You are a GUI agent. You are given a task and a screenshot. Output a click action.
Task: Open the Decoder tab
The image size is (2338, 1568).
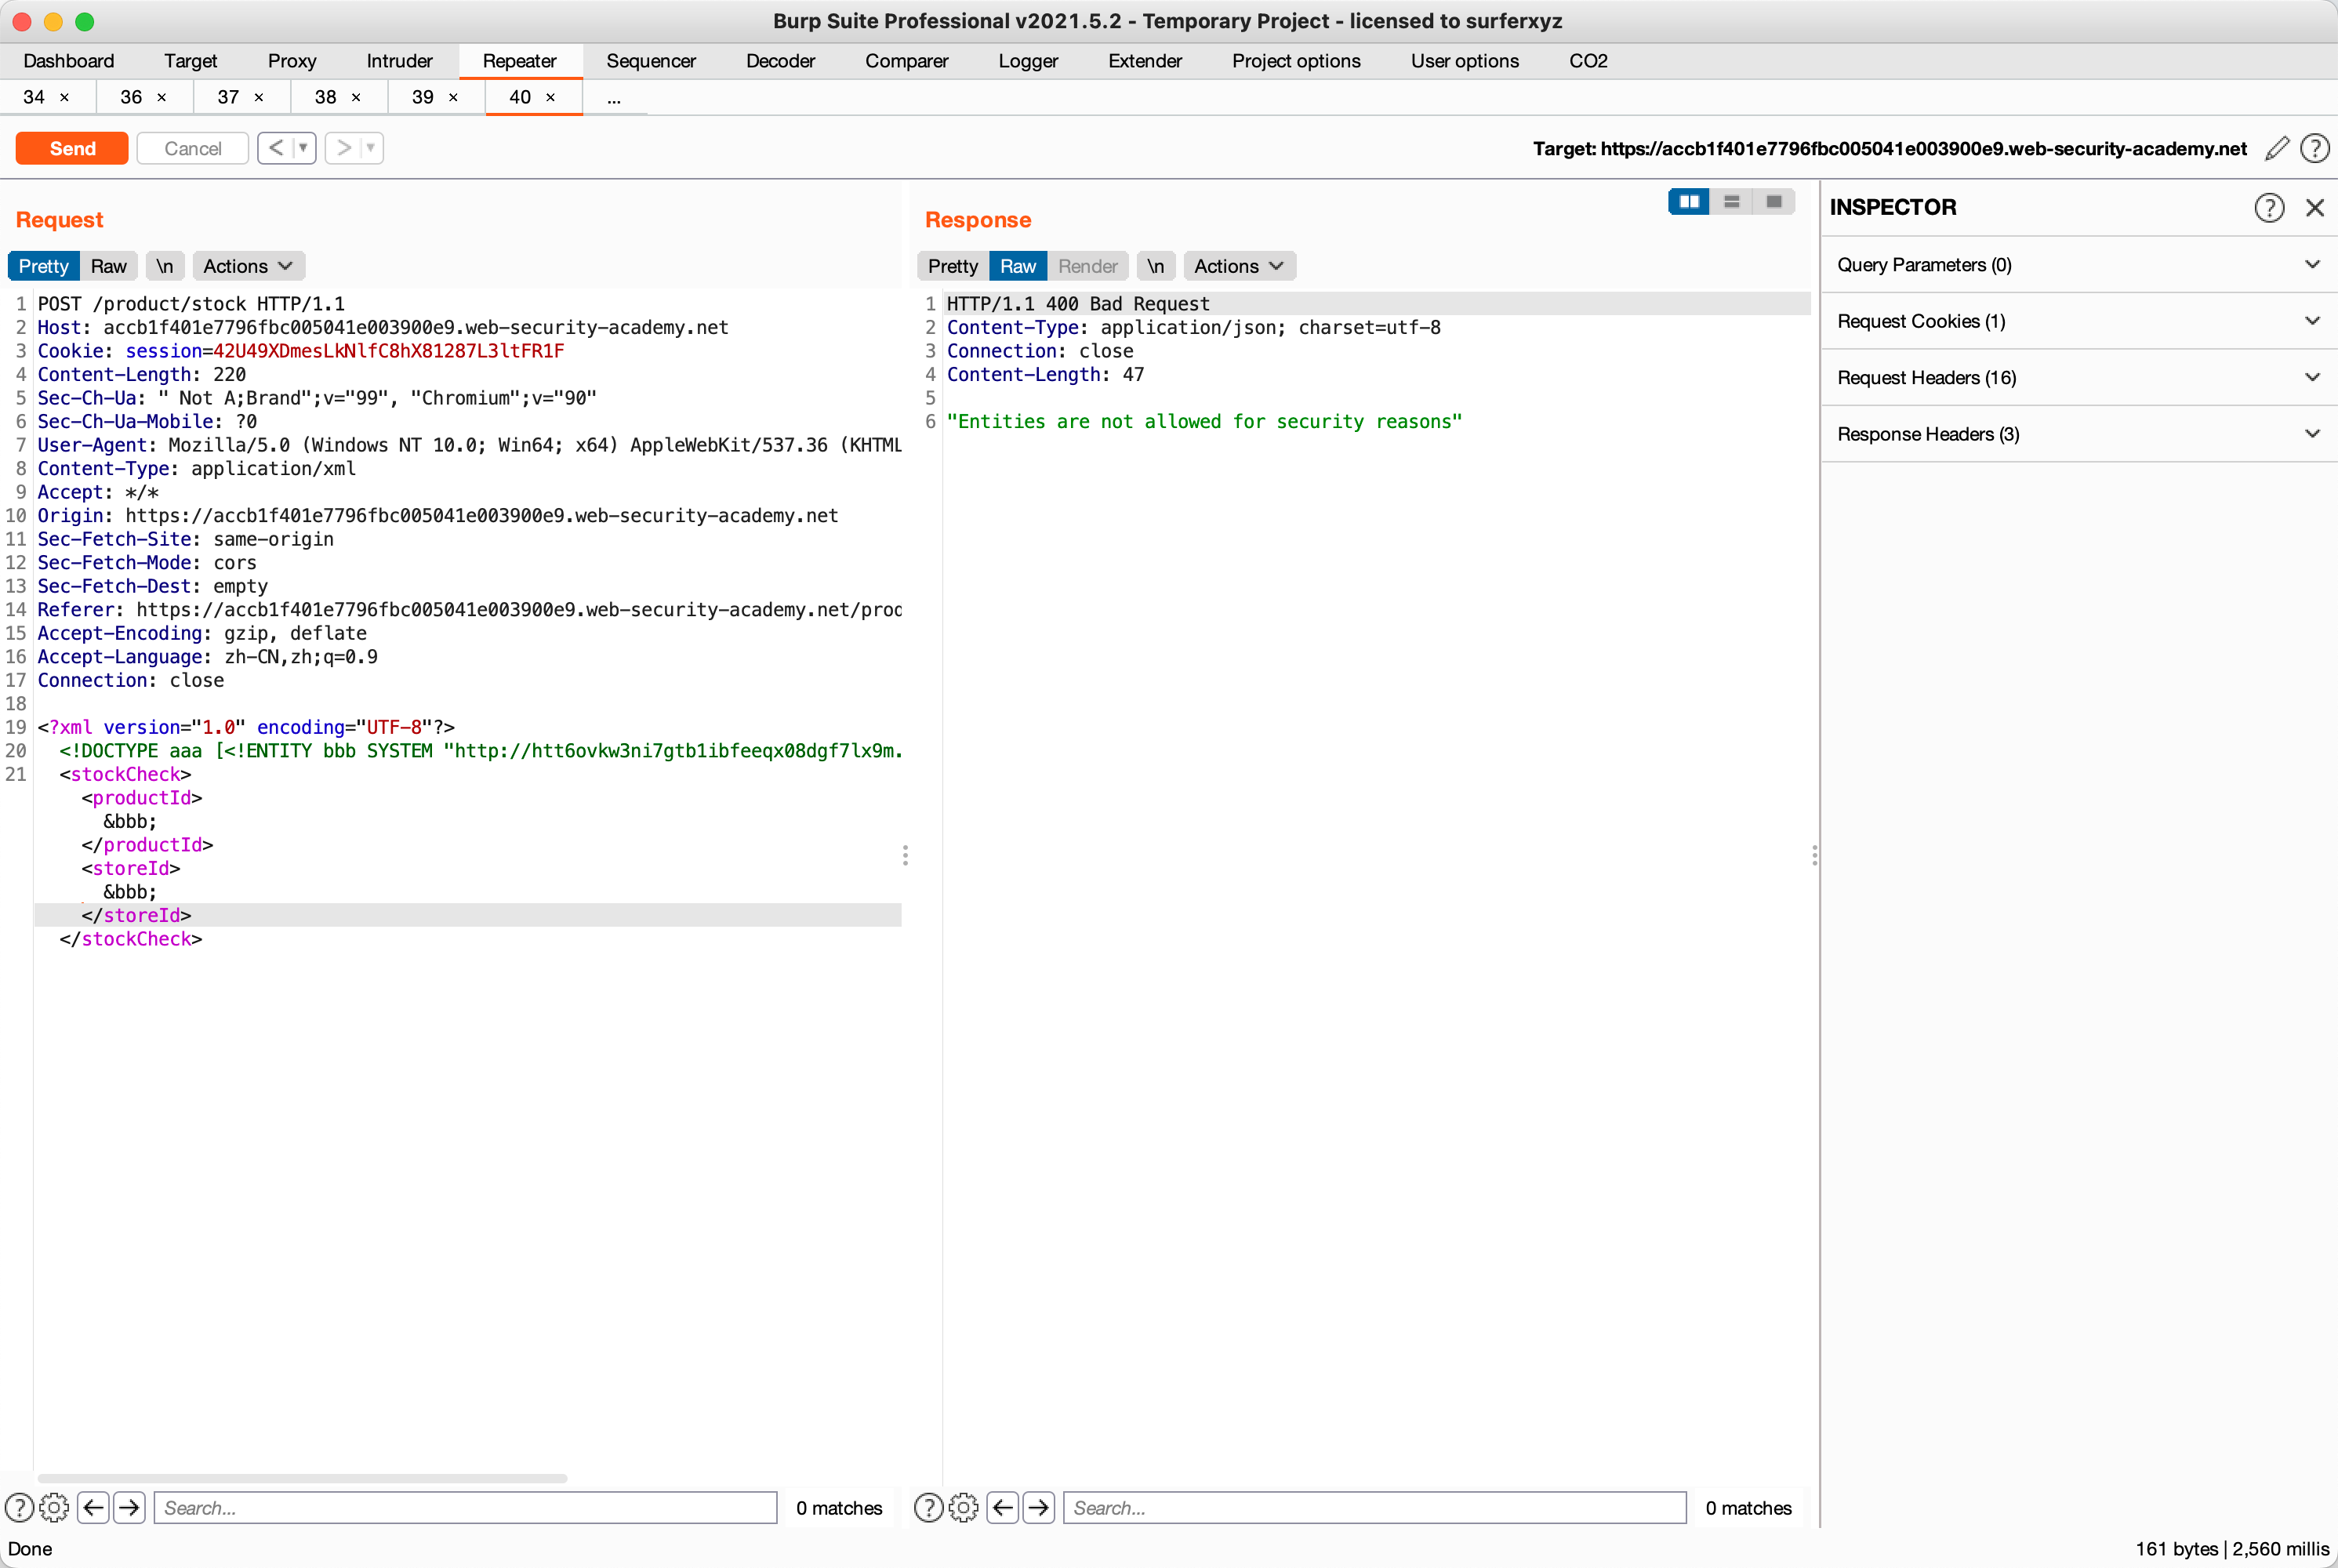tap(780, 61)
